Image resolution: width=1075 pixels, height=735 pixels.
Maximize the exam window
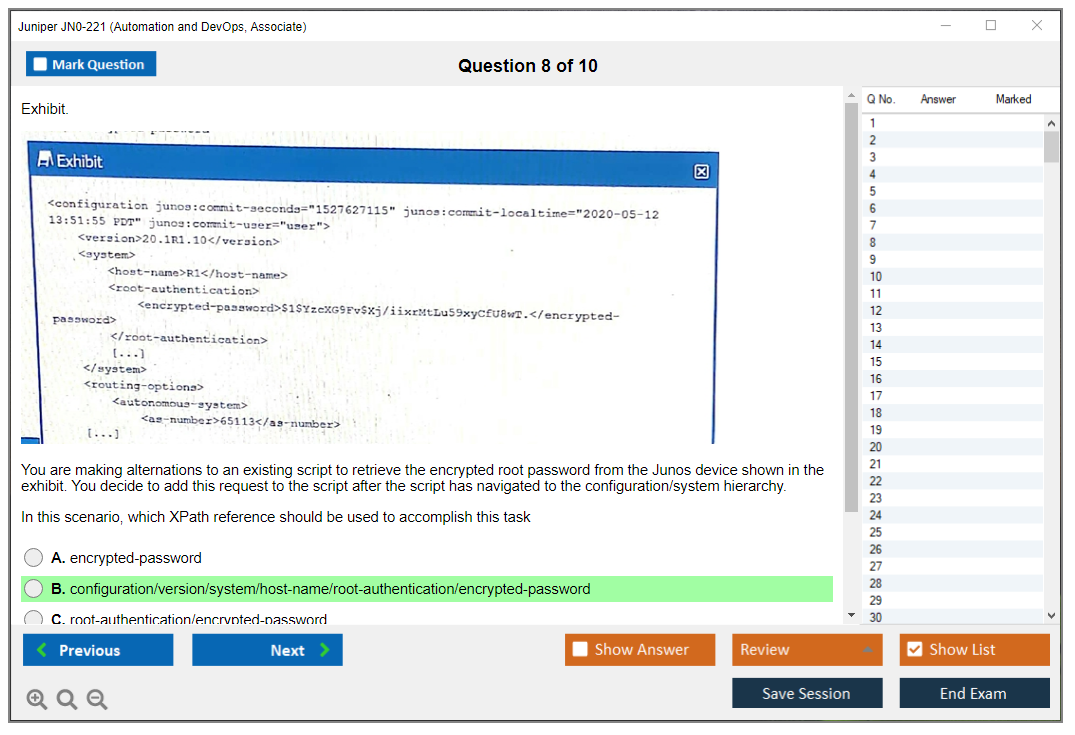point(991,26)
